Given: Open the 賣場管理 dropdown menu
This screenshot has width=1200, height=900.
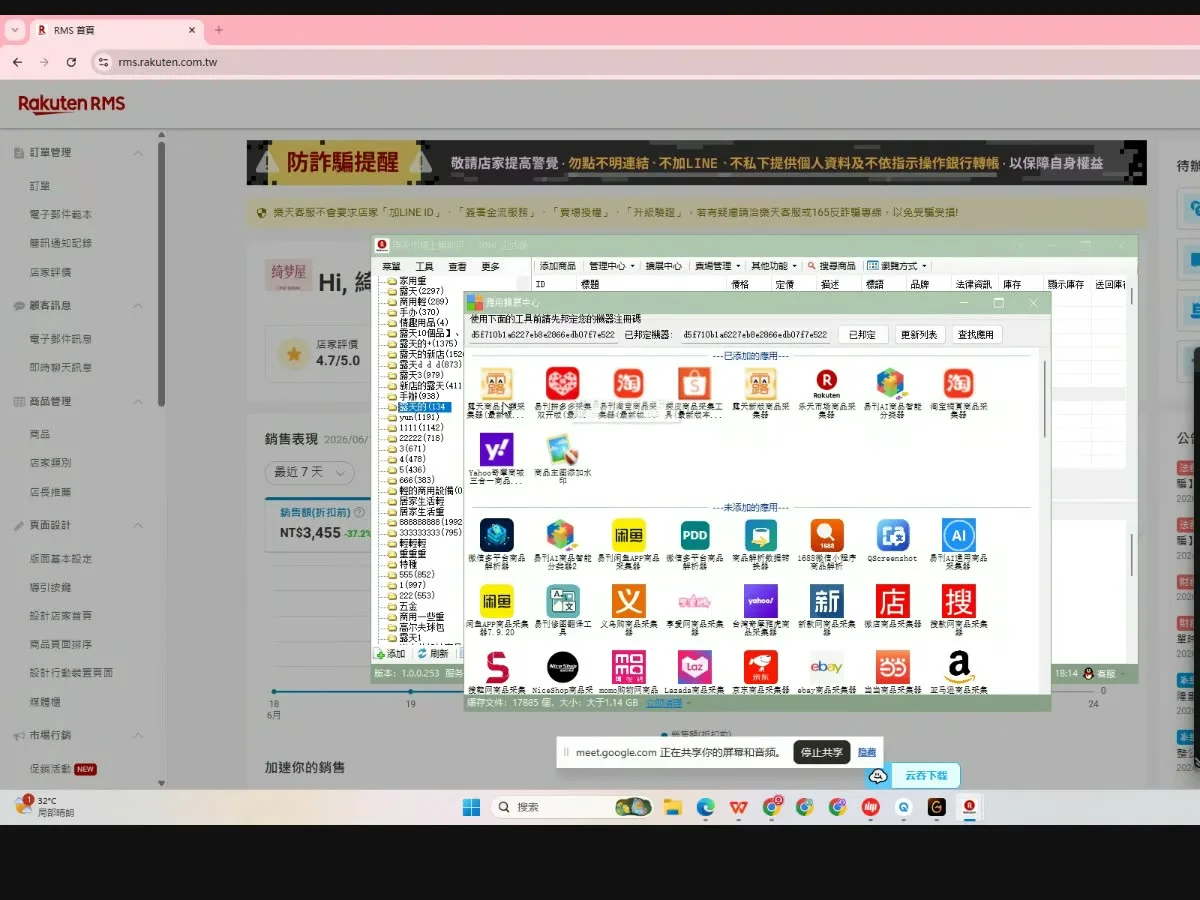Looking at the screenshot, I should (718, 266).
